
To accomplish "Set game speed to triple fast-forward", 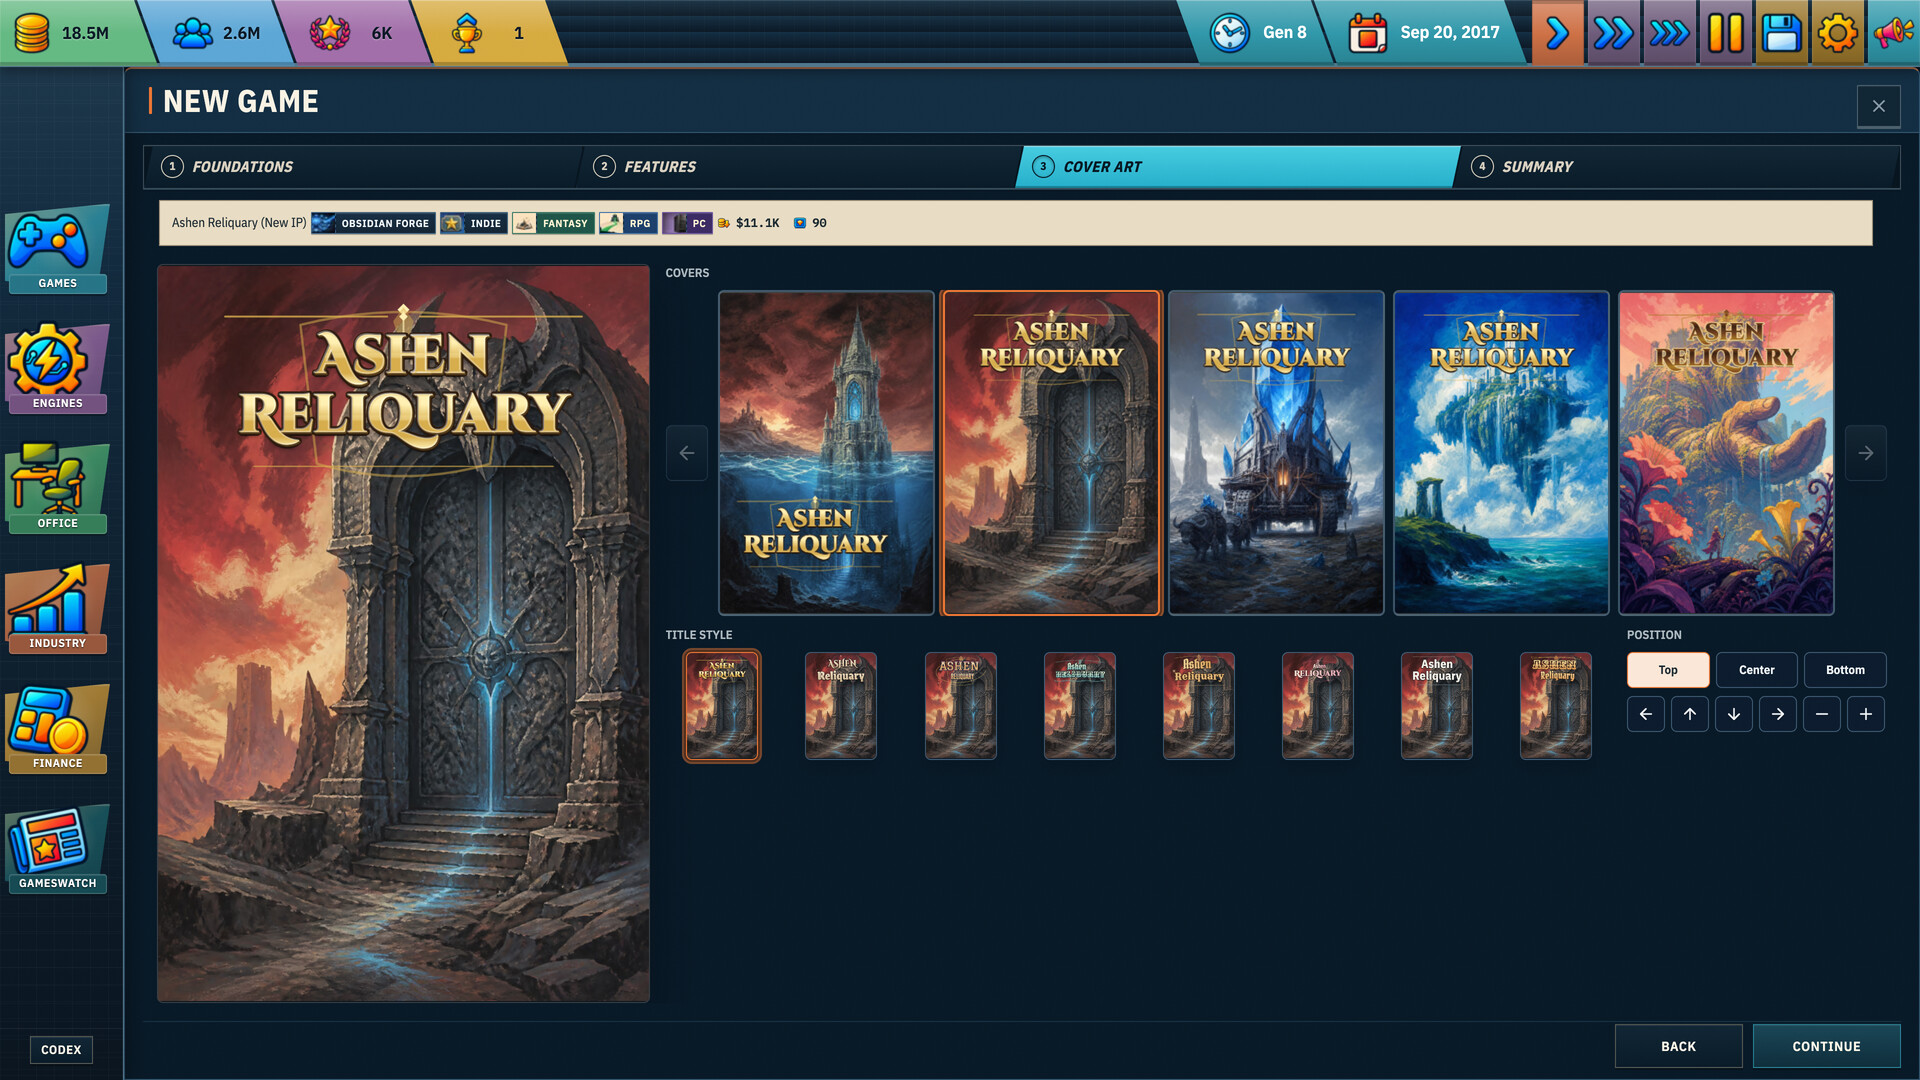I will click(1669, 32).
